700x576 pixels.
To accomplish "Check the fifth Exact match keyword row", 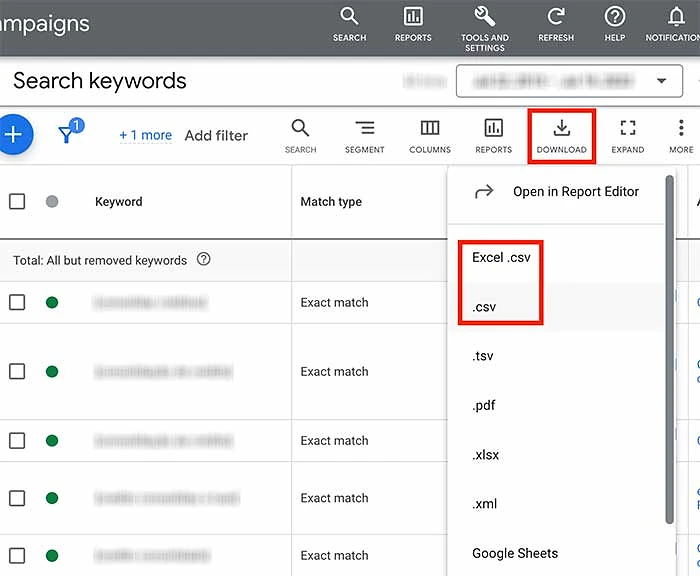I will pos(17,555).
